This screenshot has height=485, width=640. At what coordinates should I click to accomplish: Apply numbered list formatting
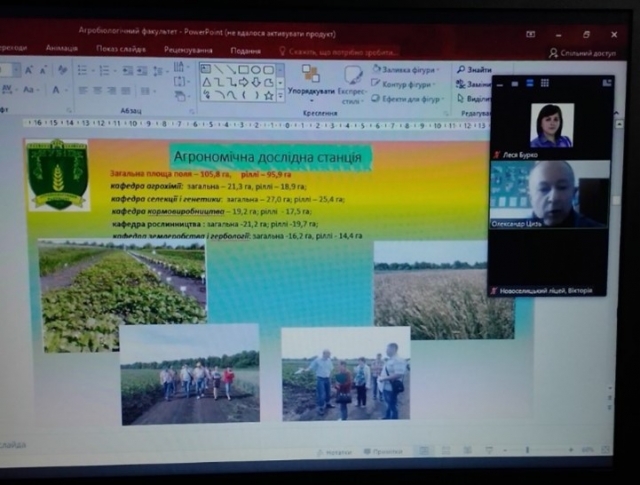[104, 71]
